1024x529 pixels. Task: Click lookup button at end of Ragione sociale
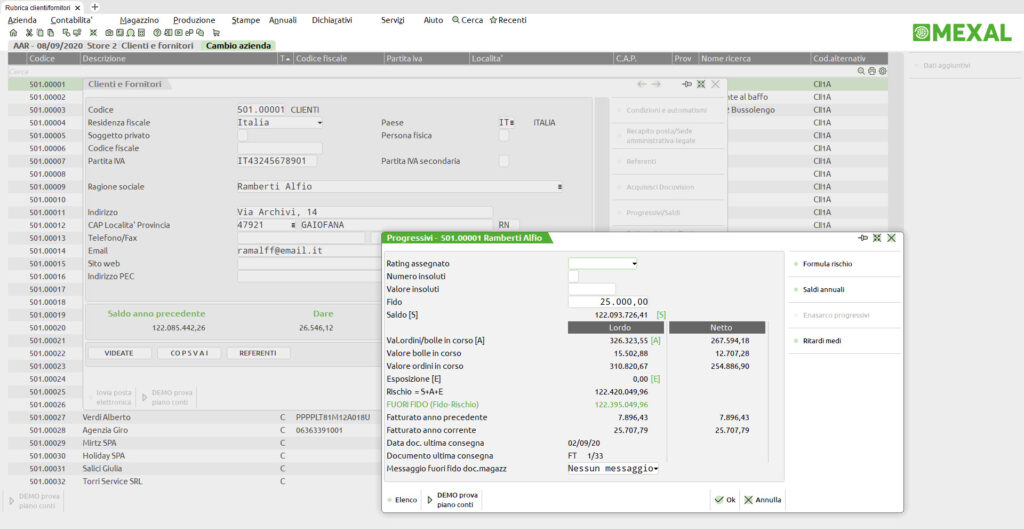559,187
